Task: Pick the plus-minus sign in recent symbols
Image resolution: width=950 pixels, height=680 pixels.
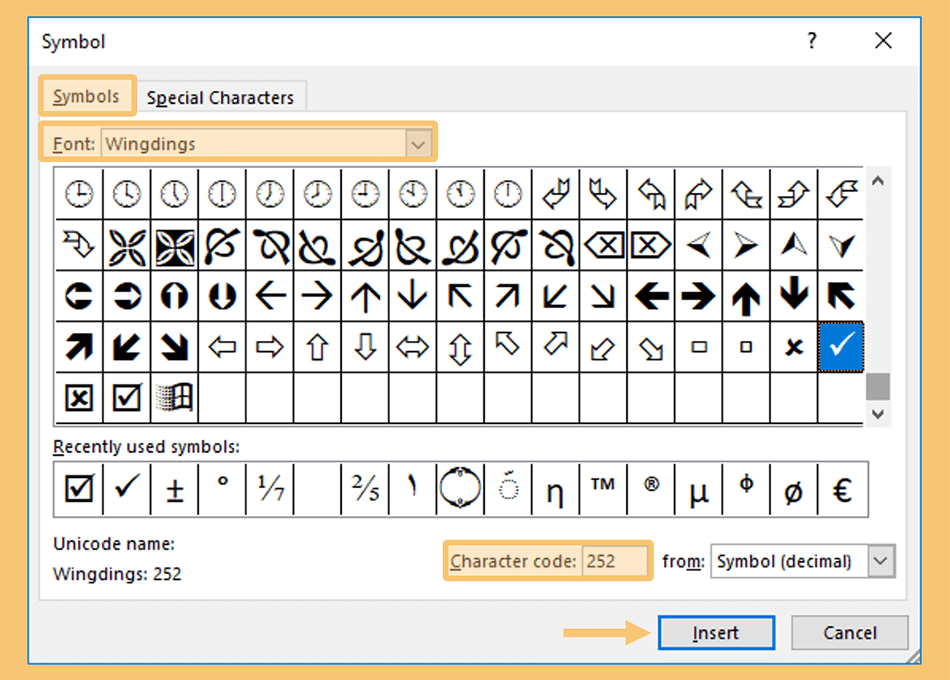Action: pyautogui.click(x=174, y=489)
